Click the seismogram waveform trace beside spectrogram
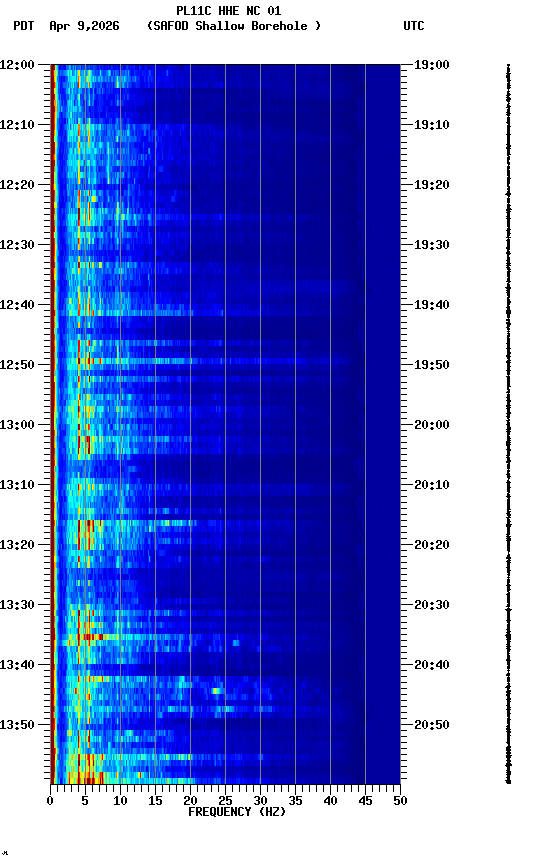Image resolution: width=552 pixels, height=864 pixels. (x=508, y=424)
